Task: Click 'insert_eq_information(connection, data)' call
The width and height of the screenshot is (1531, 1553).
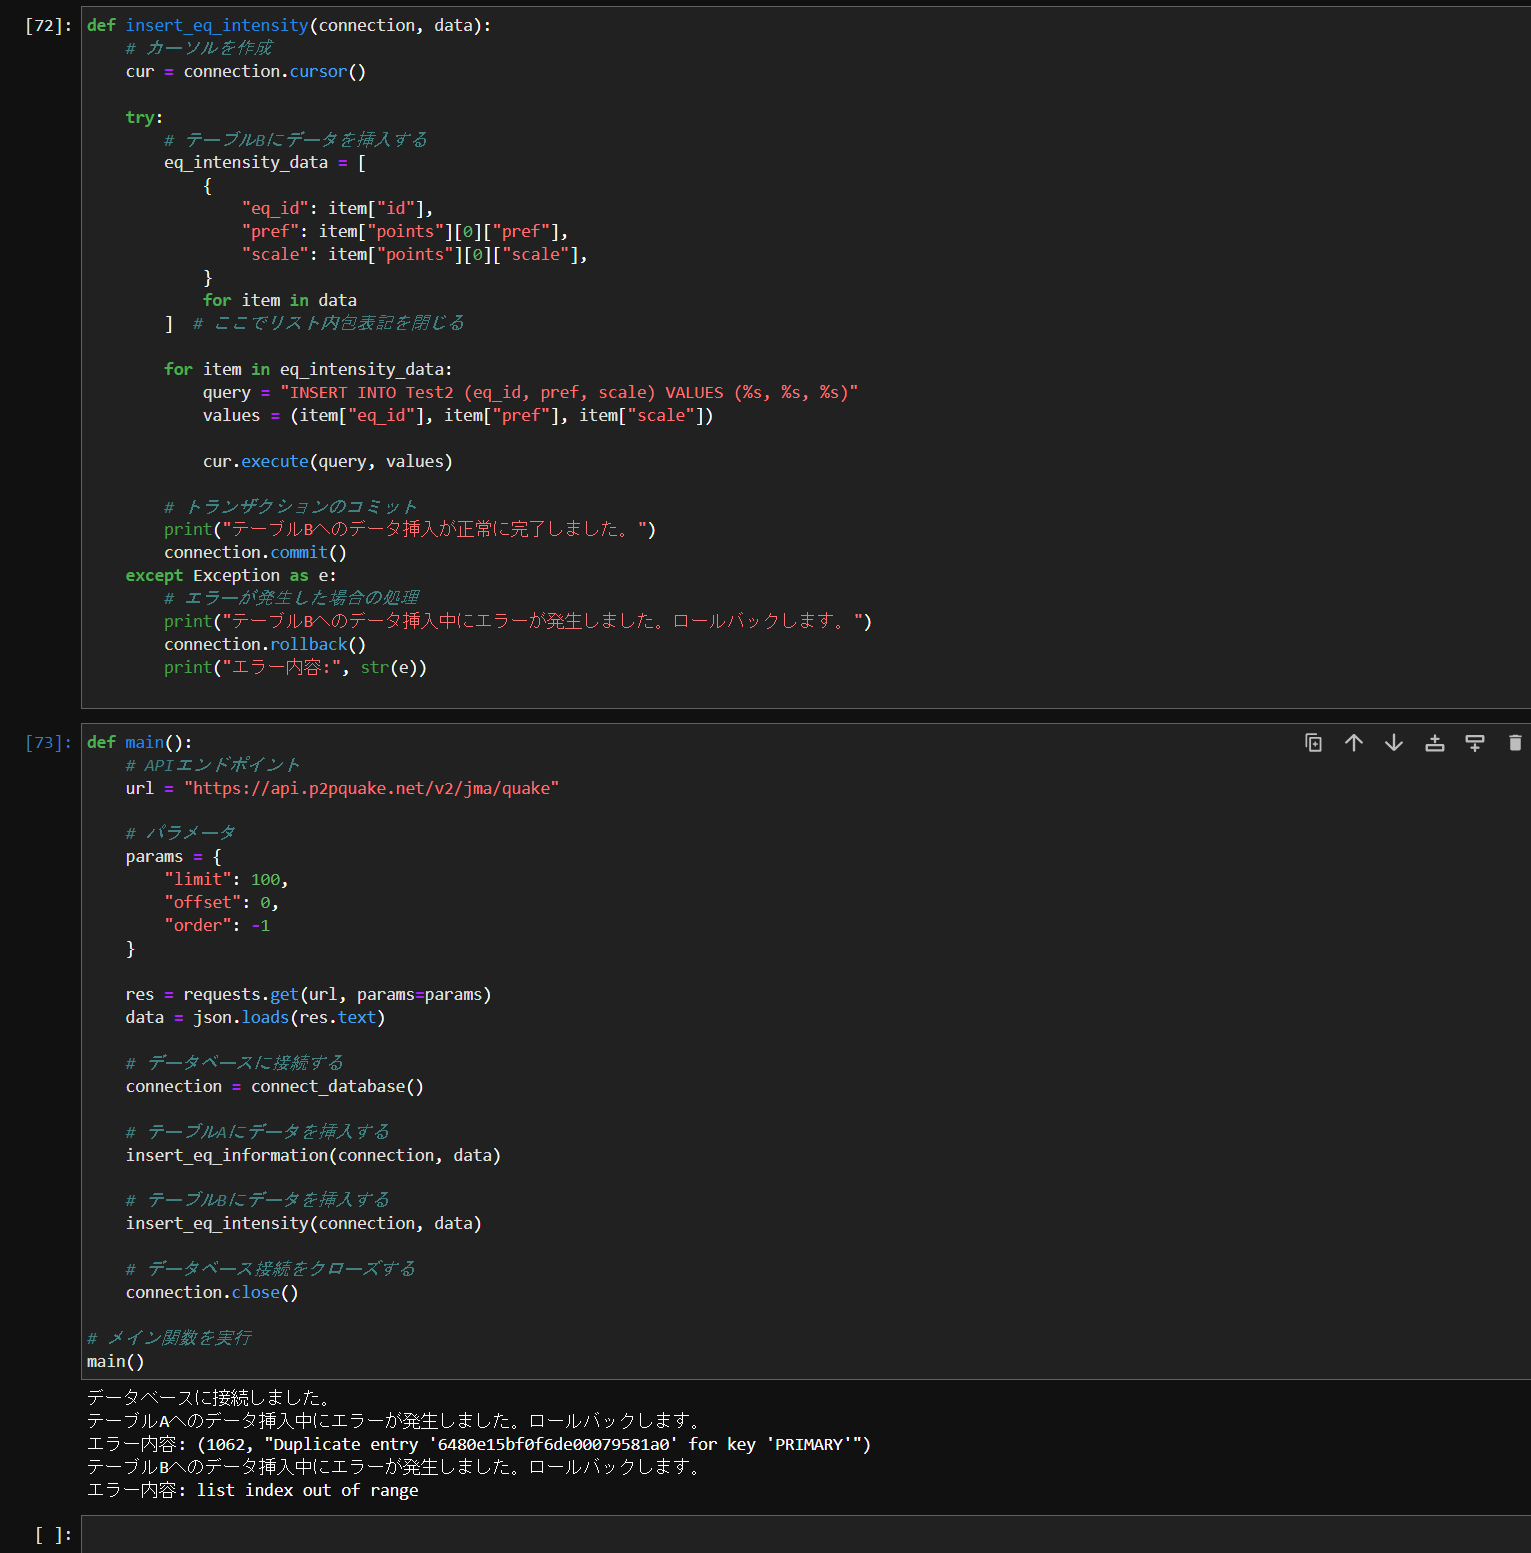Action: tap(313, 1155)
